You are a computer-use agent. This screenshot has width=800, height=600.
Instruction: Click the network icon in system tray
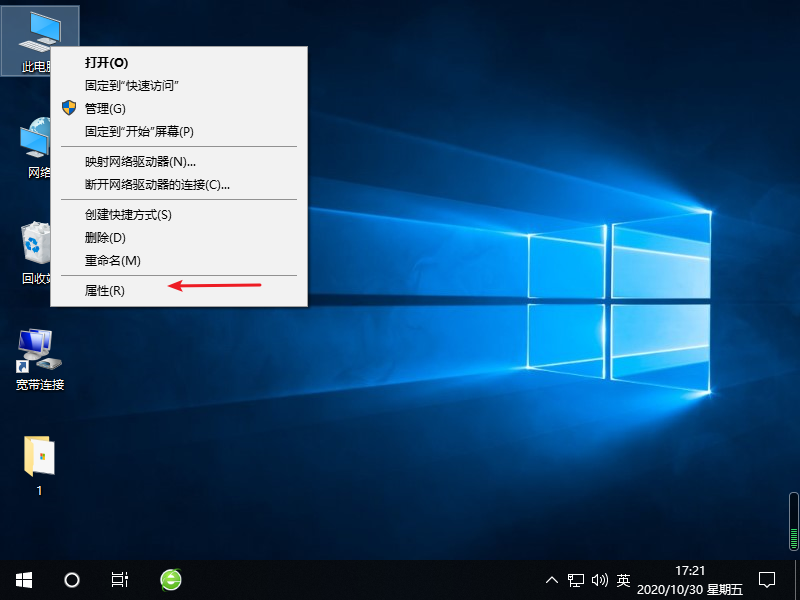click(576, 580)
